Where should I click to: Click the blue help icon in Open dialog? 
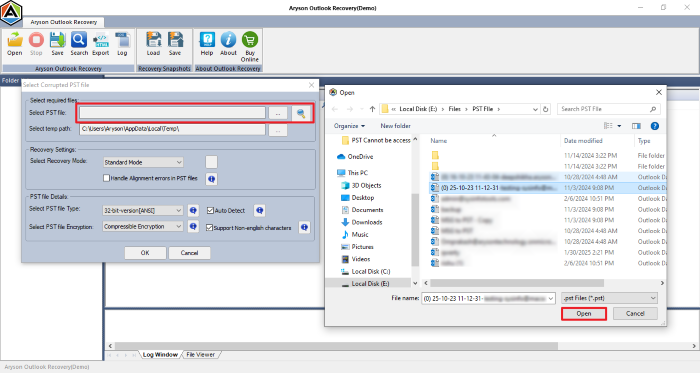point(654,126)
